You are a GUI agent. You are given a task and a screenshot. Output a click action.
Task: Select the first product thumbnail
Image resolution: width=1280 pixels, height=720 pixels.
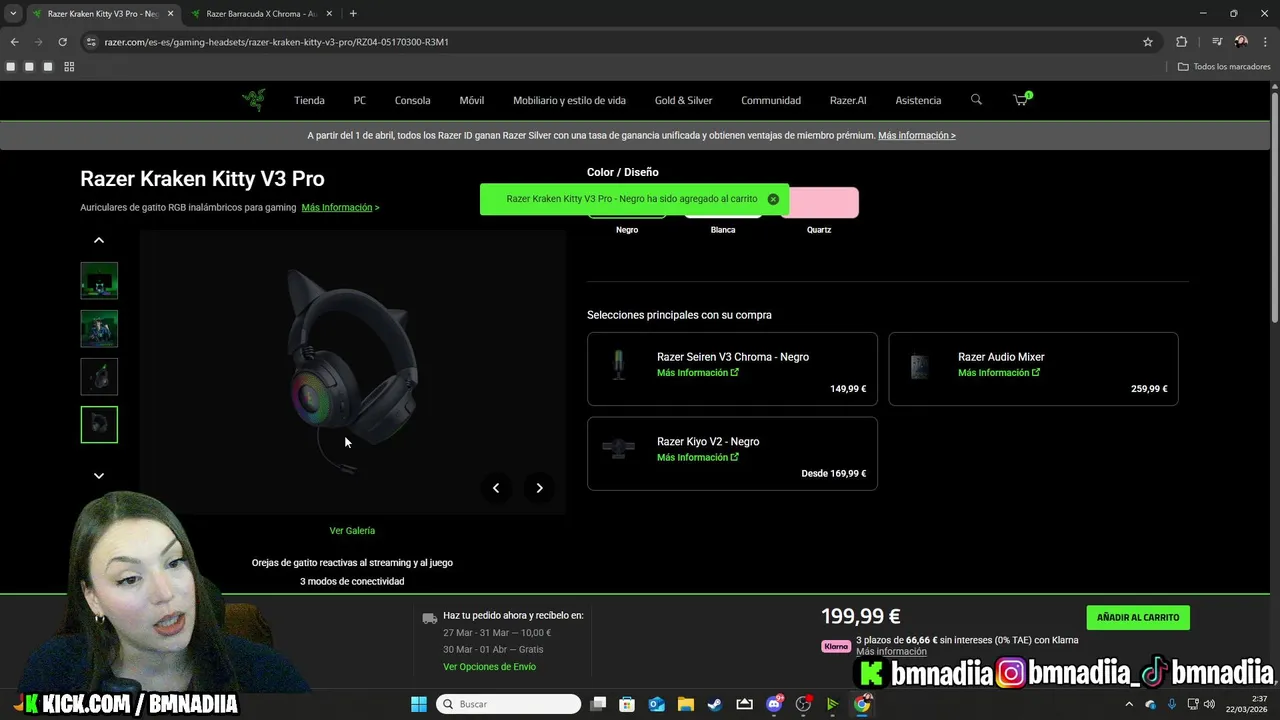pyautogui.click(x=99, y=281)
